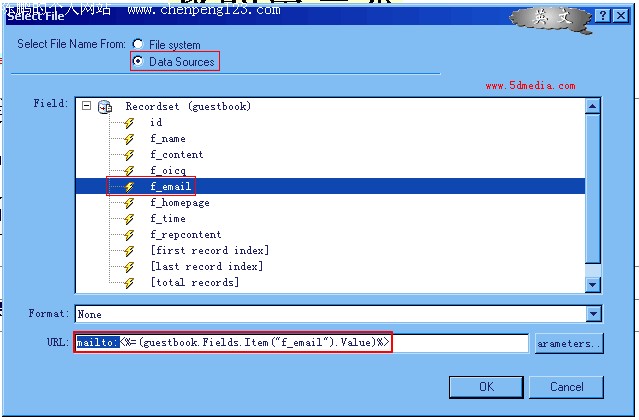Select the Data Sources radio button

click(x=138, y=62)
